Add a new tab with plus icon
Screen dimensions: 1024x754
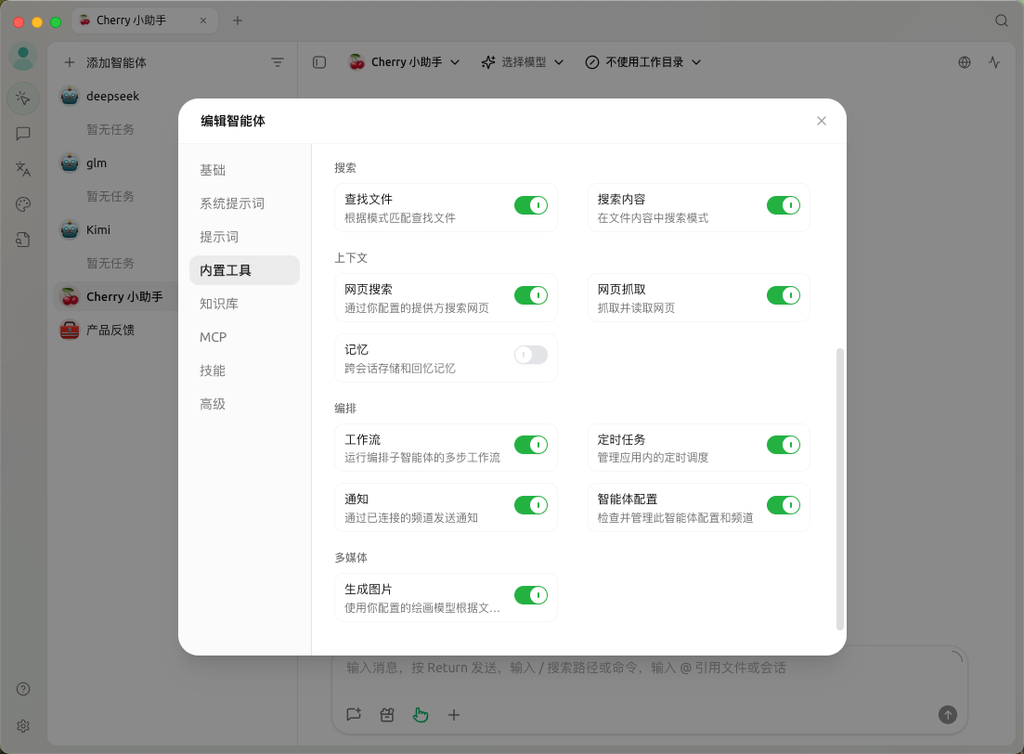238,21
